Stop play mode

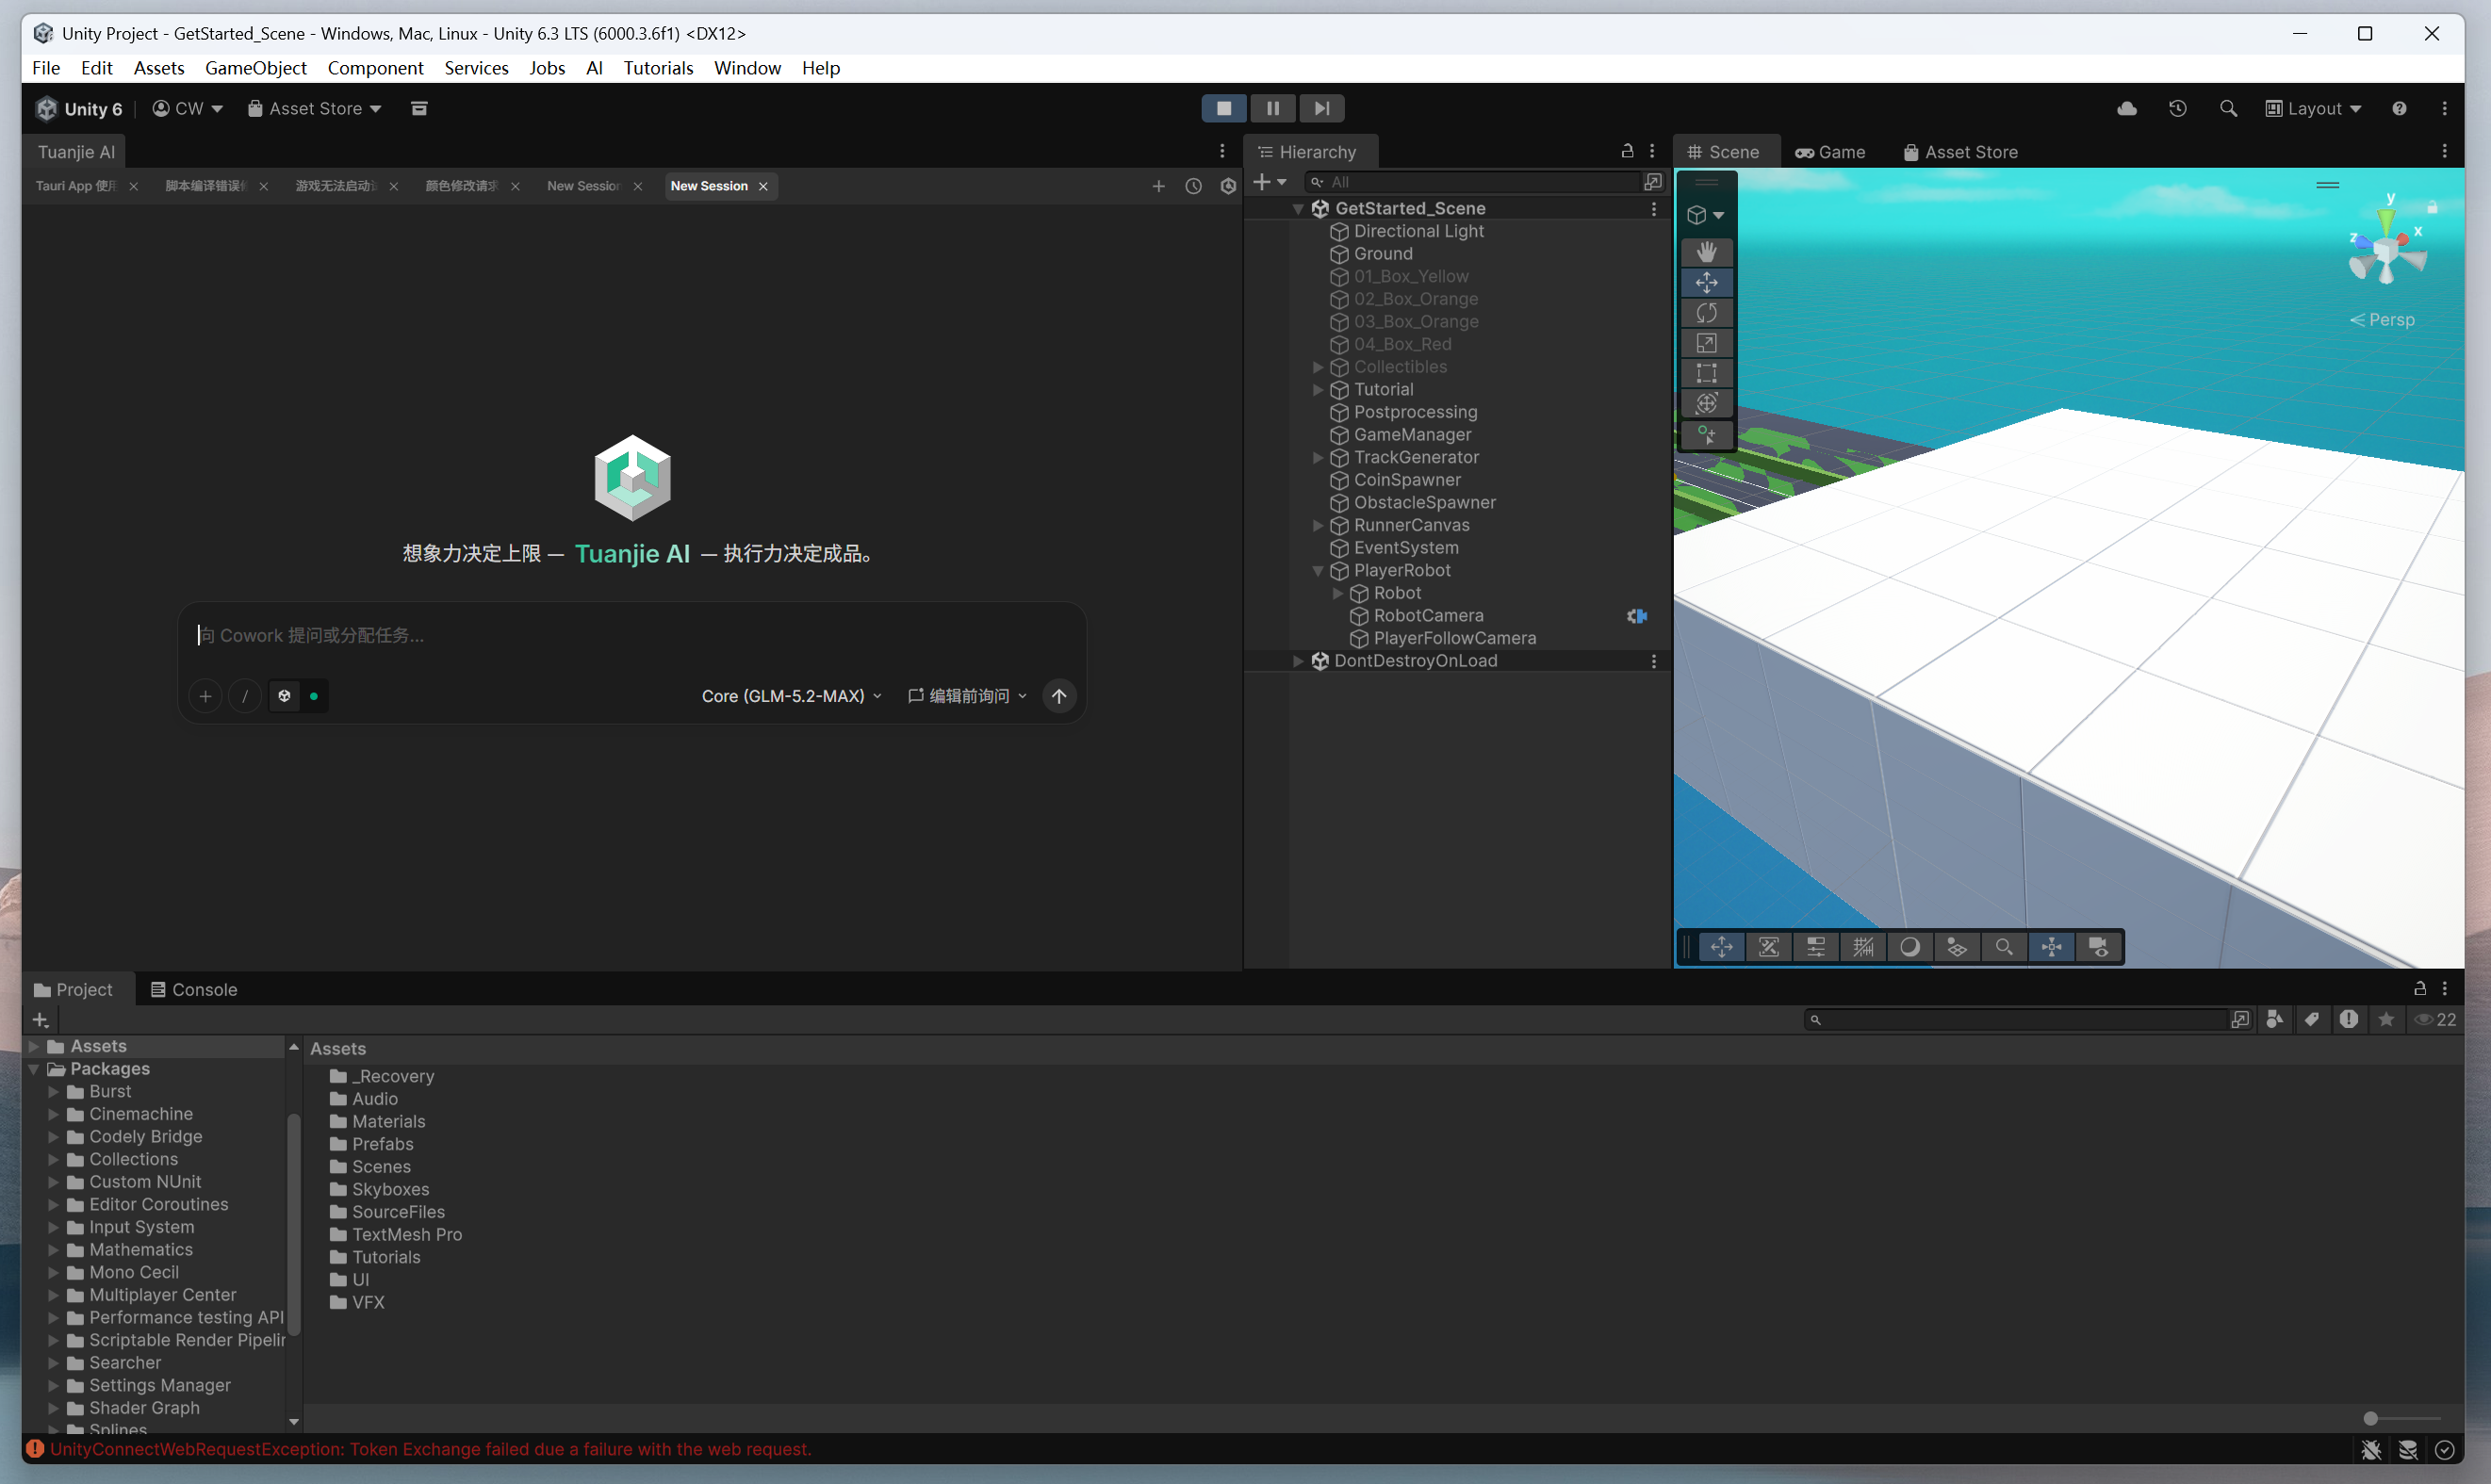pyautogui.click(x=1223, y=108)
